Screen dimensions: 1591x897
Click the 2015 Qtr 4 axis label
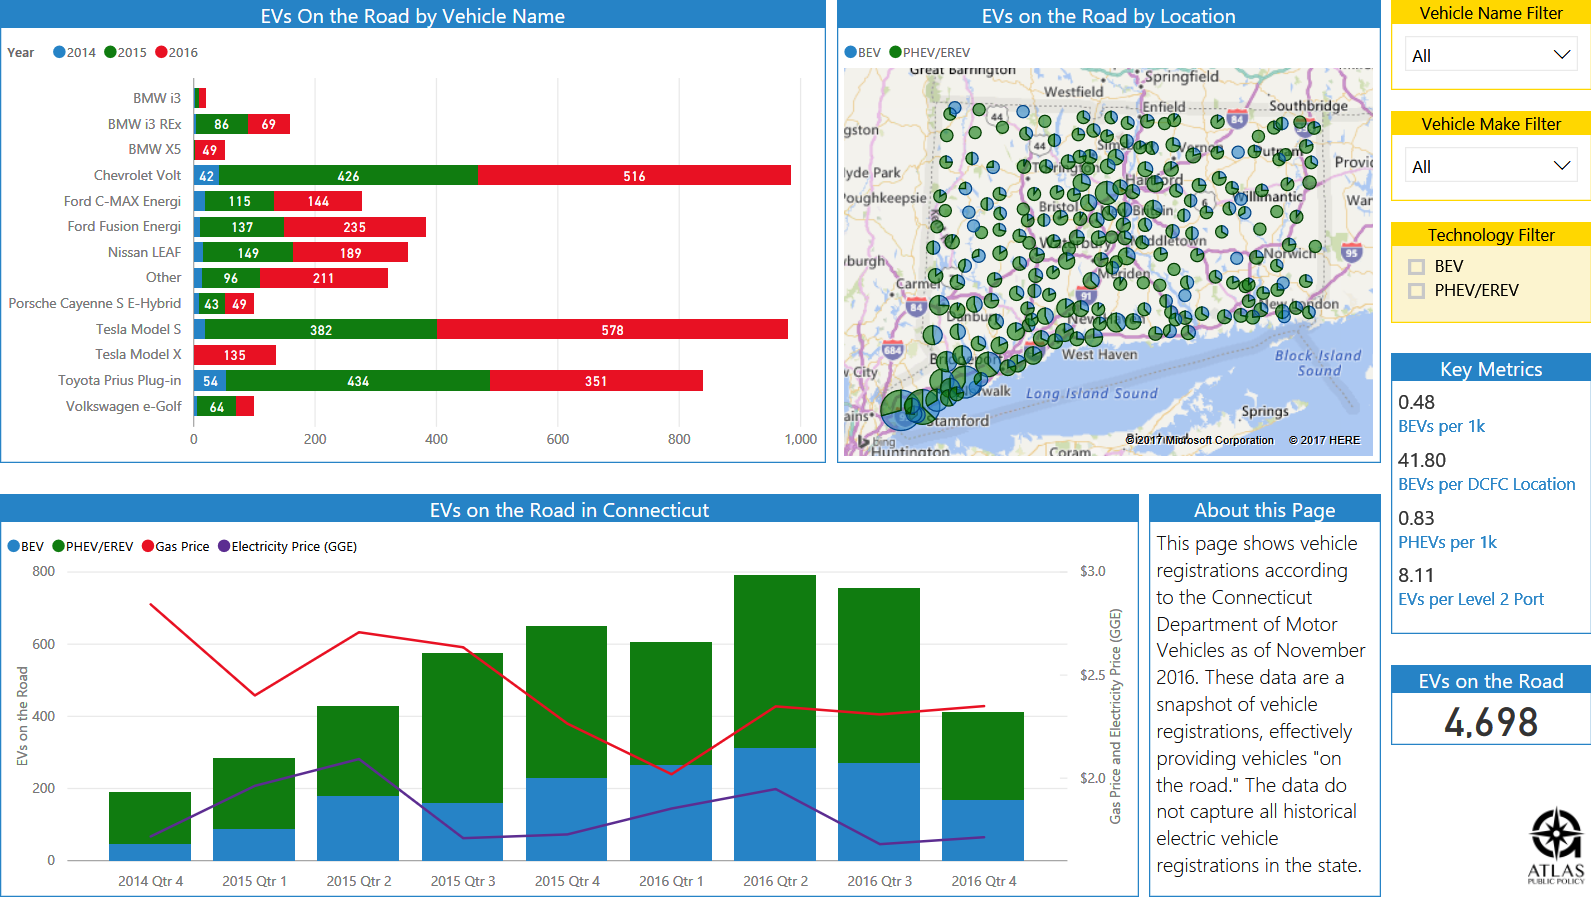[567, 881]
